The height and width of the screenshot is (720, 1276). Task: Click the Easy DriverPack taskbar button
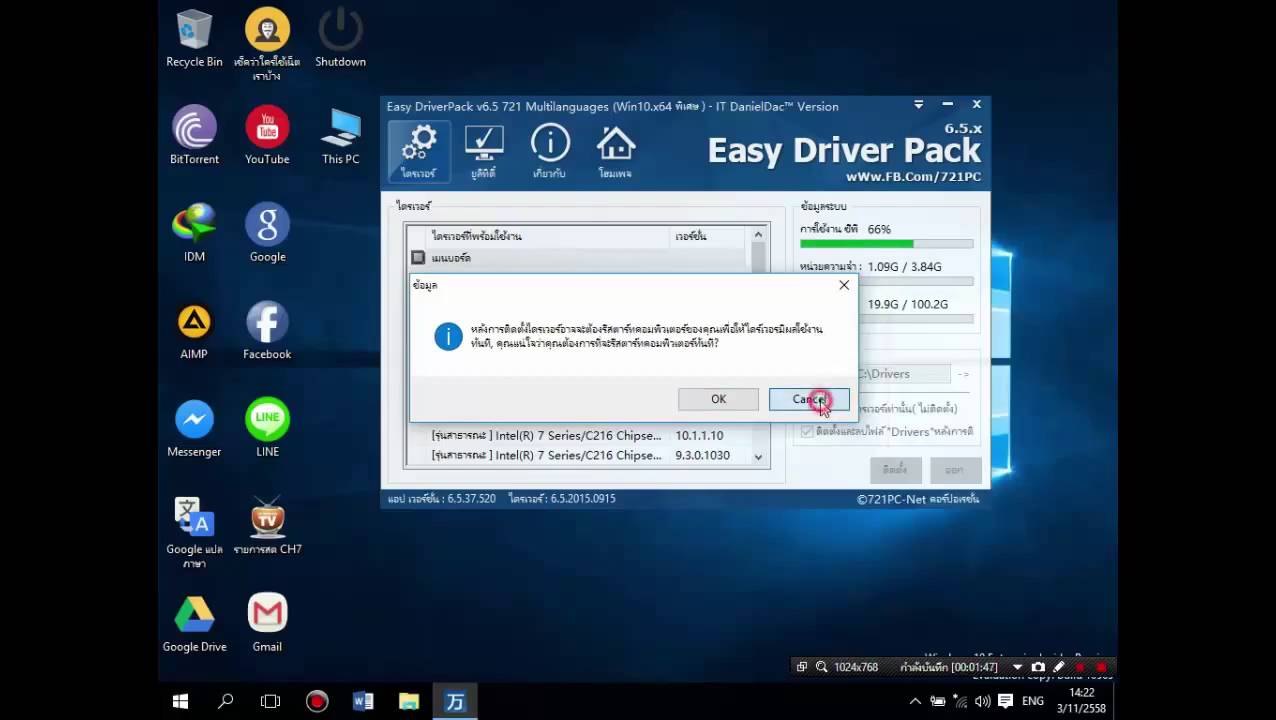pos(455,701)
